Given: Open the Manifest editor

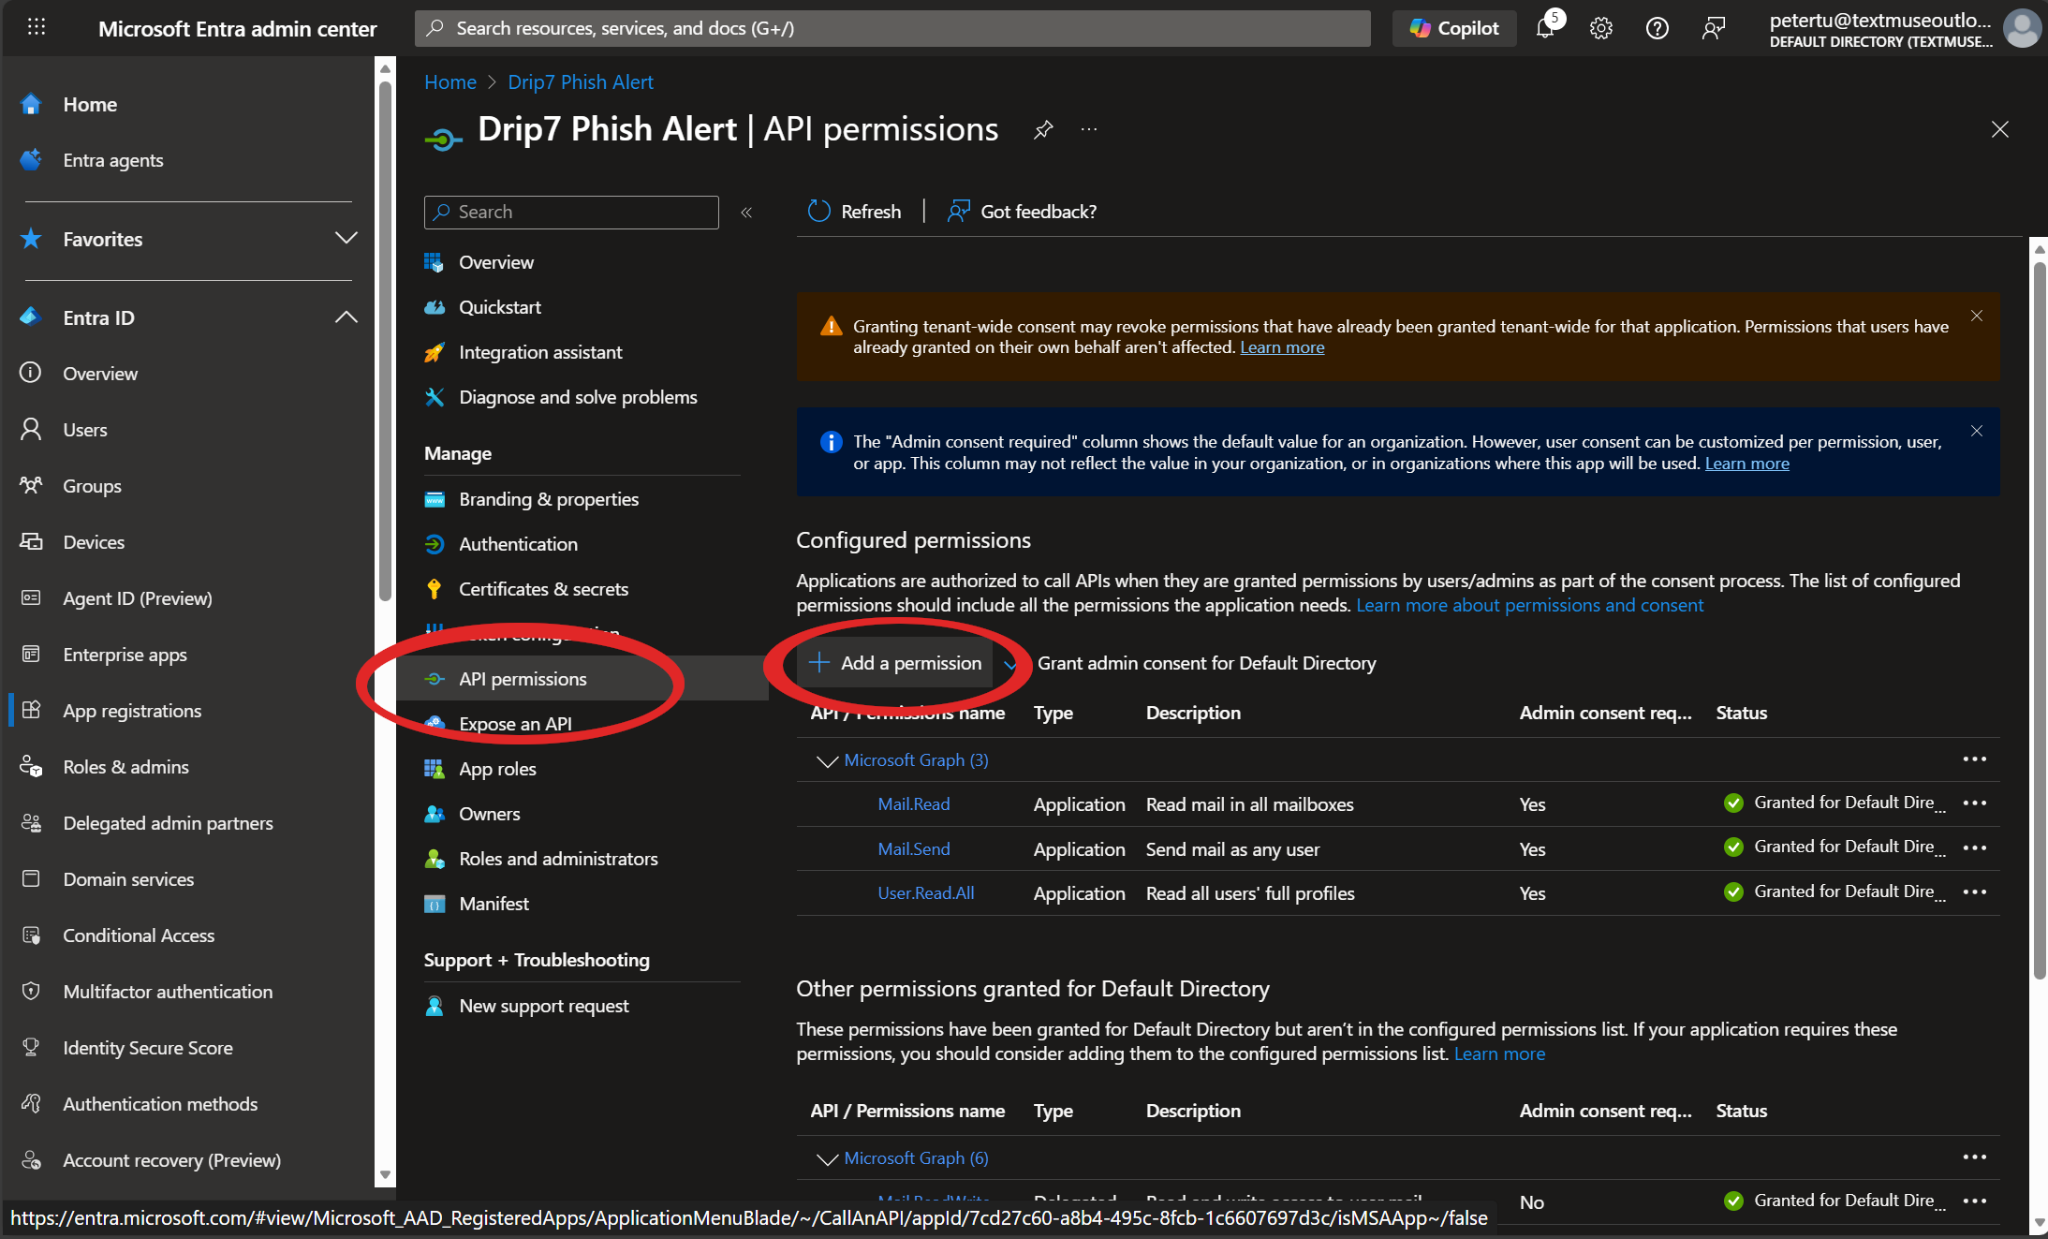Looking at the screenshot, I should click(494, 904).
